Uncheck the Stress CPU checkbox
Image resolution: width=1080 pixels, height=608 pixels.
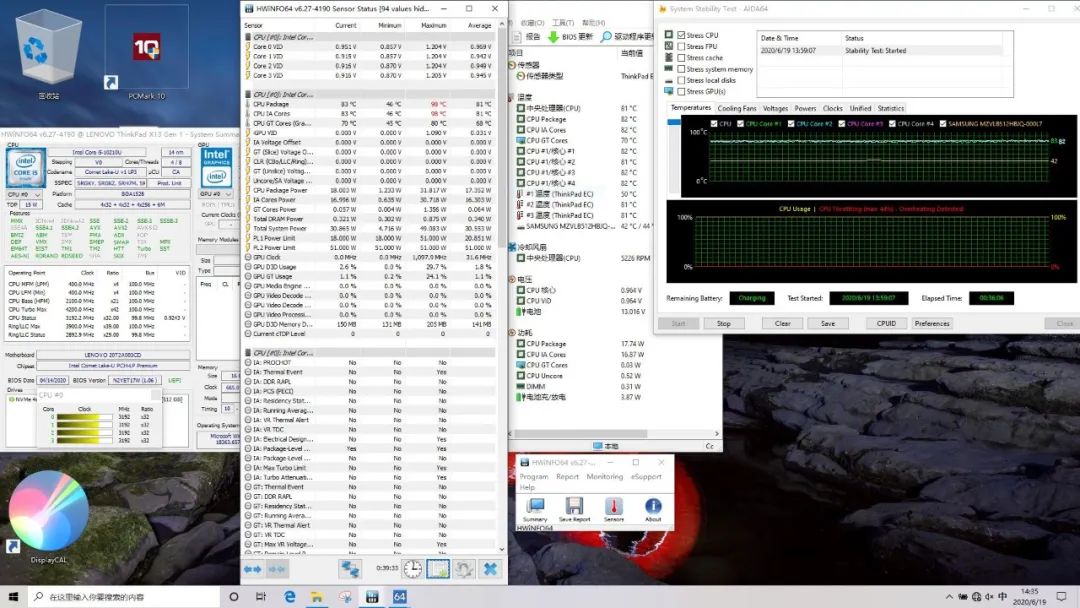click(x=681, y=35)
